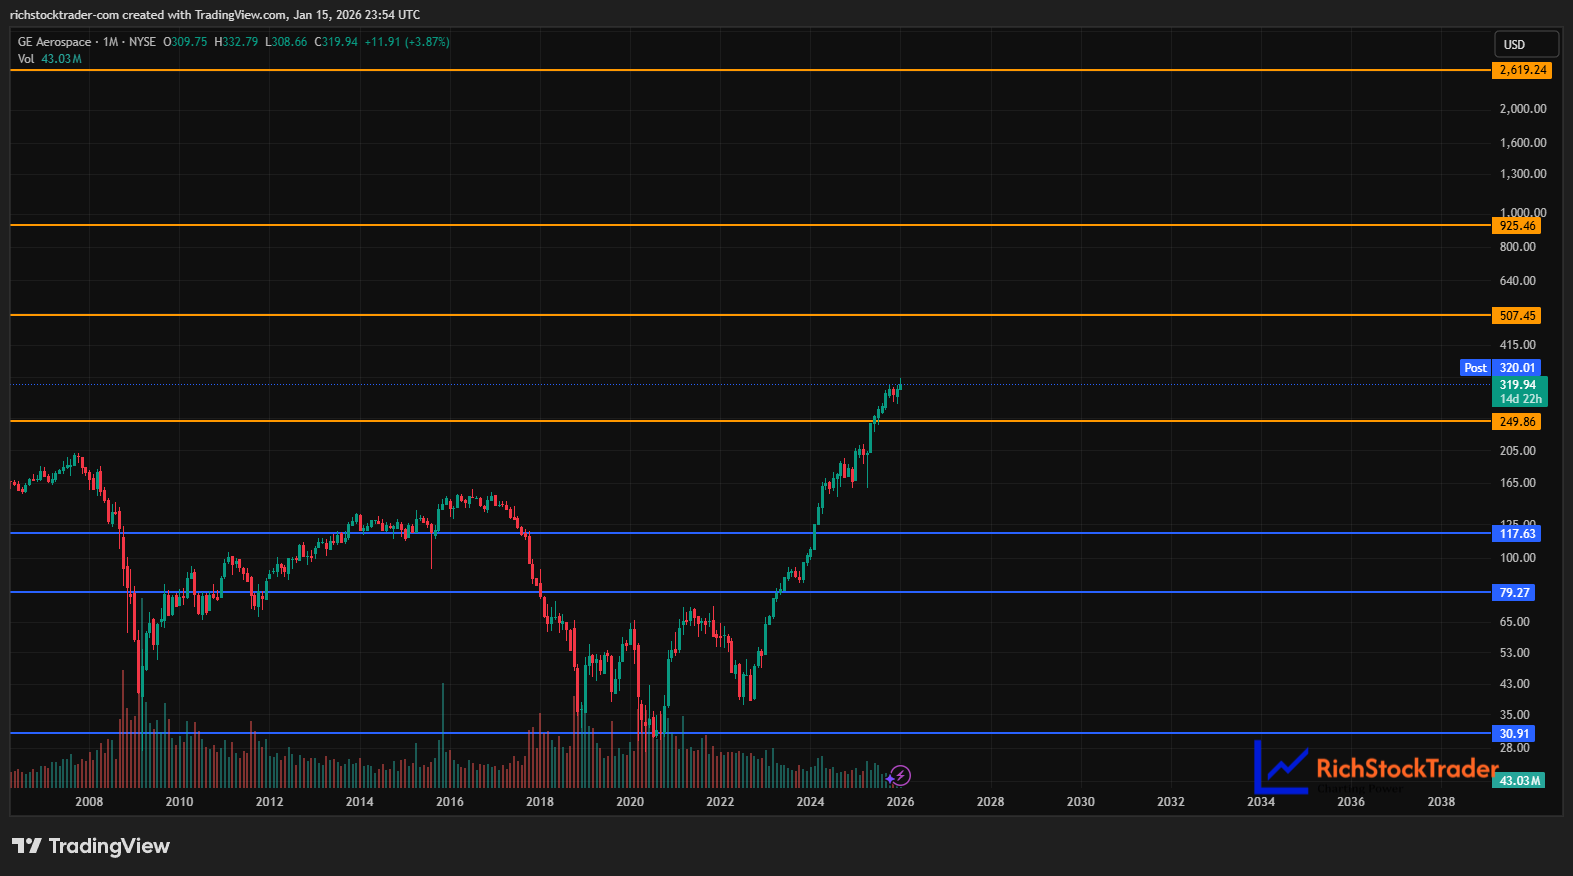Select the orange 507.45 horizontal line
Image resolution: width=1573 pixels, height=876 pixels.
tap(700, 315)
